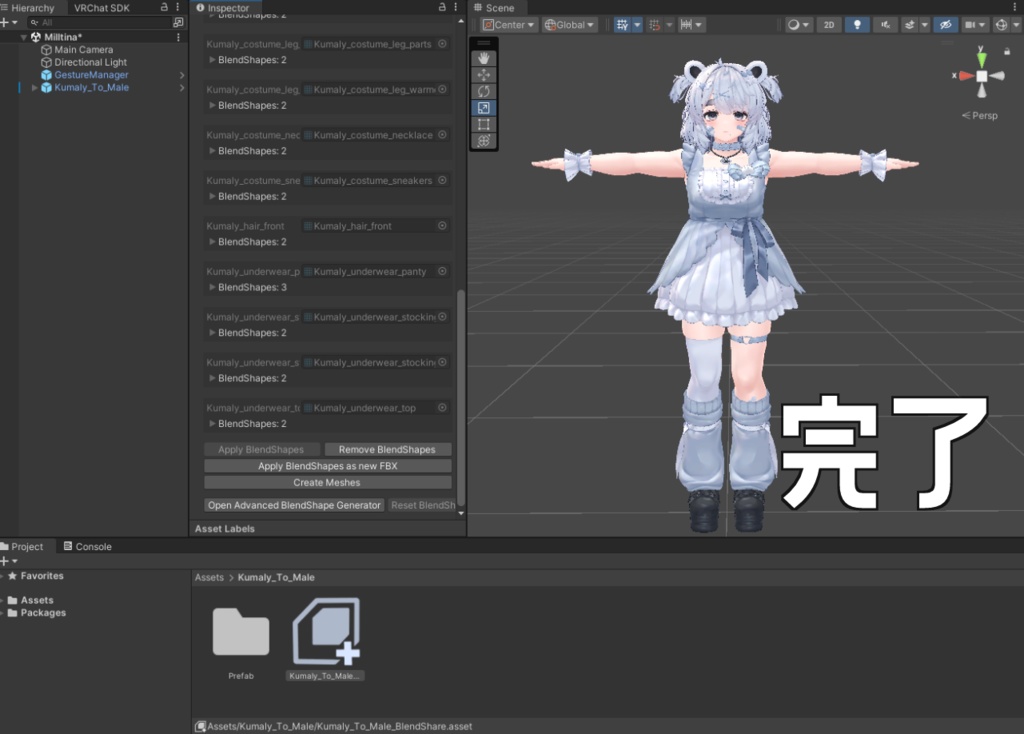Switch to the Console tab
This screenshot has height=734, width=1024.
tap(88, 547)
